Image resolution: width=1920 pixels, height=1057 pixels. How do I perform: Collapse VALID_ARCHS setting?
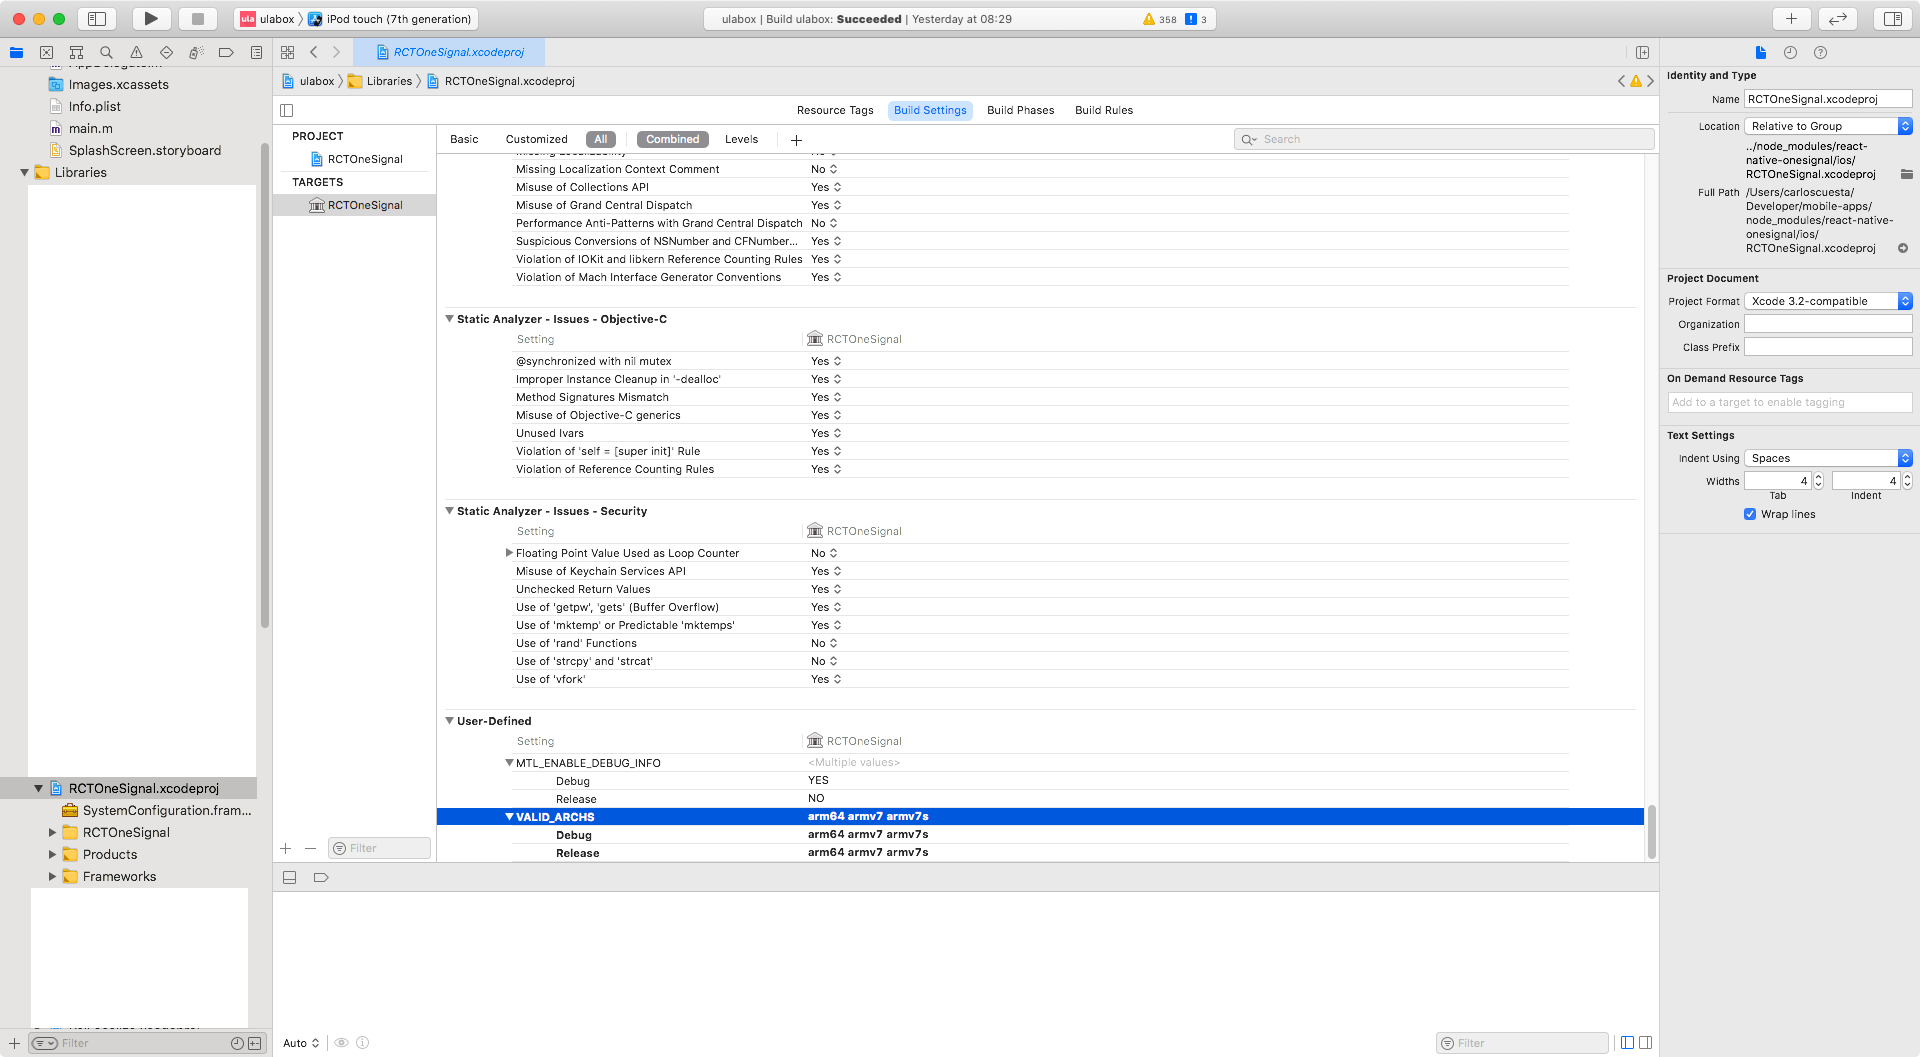coord(509,817)
